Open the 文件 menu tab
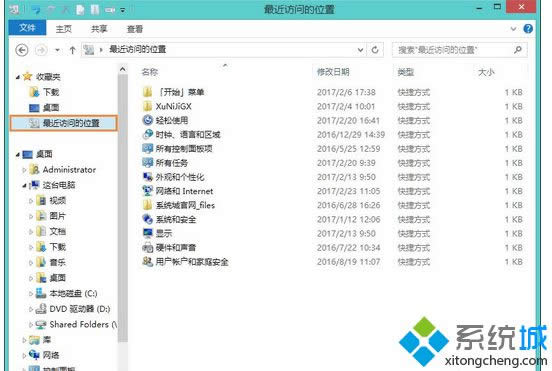 click(27, 27)
